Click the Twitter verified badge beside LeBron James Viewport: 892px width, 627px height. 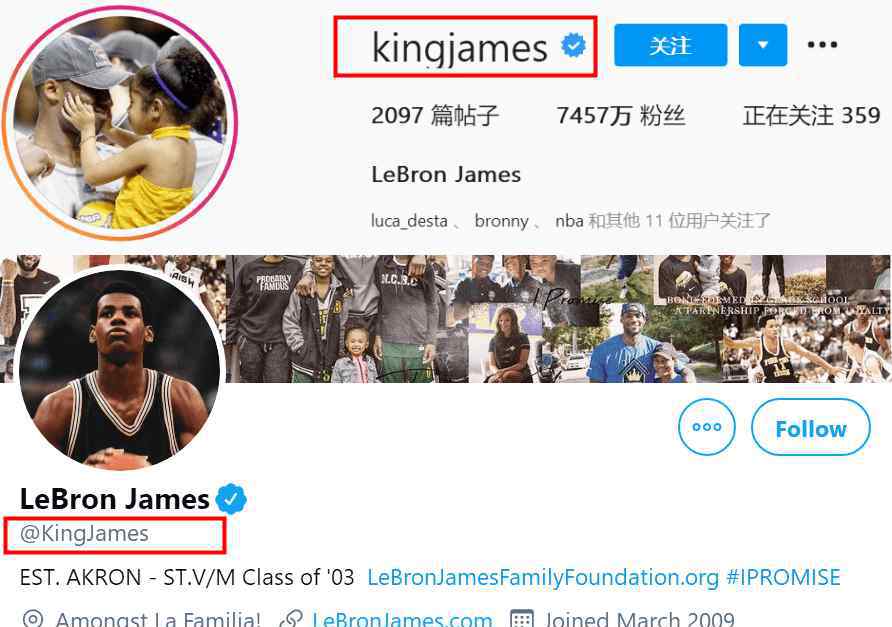(230, 499)
